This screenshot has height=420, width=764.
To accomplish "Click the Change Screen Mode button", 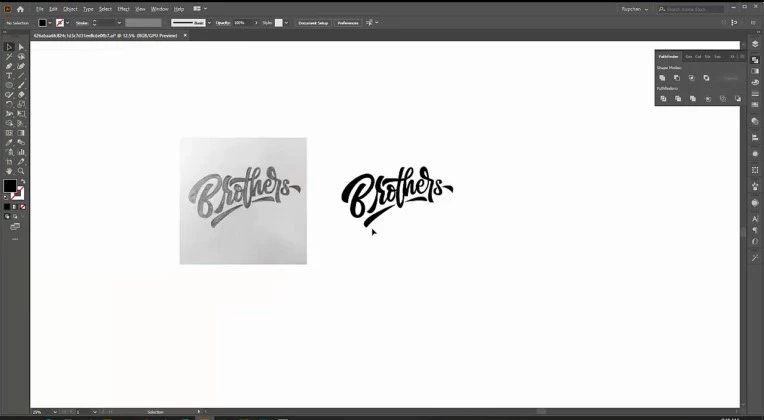I will tap(15, 227).
